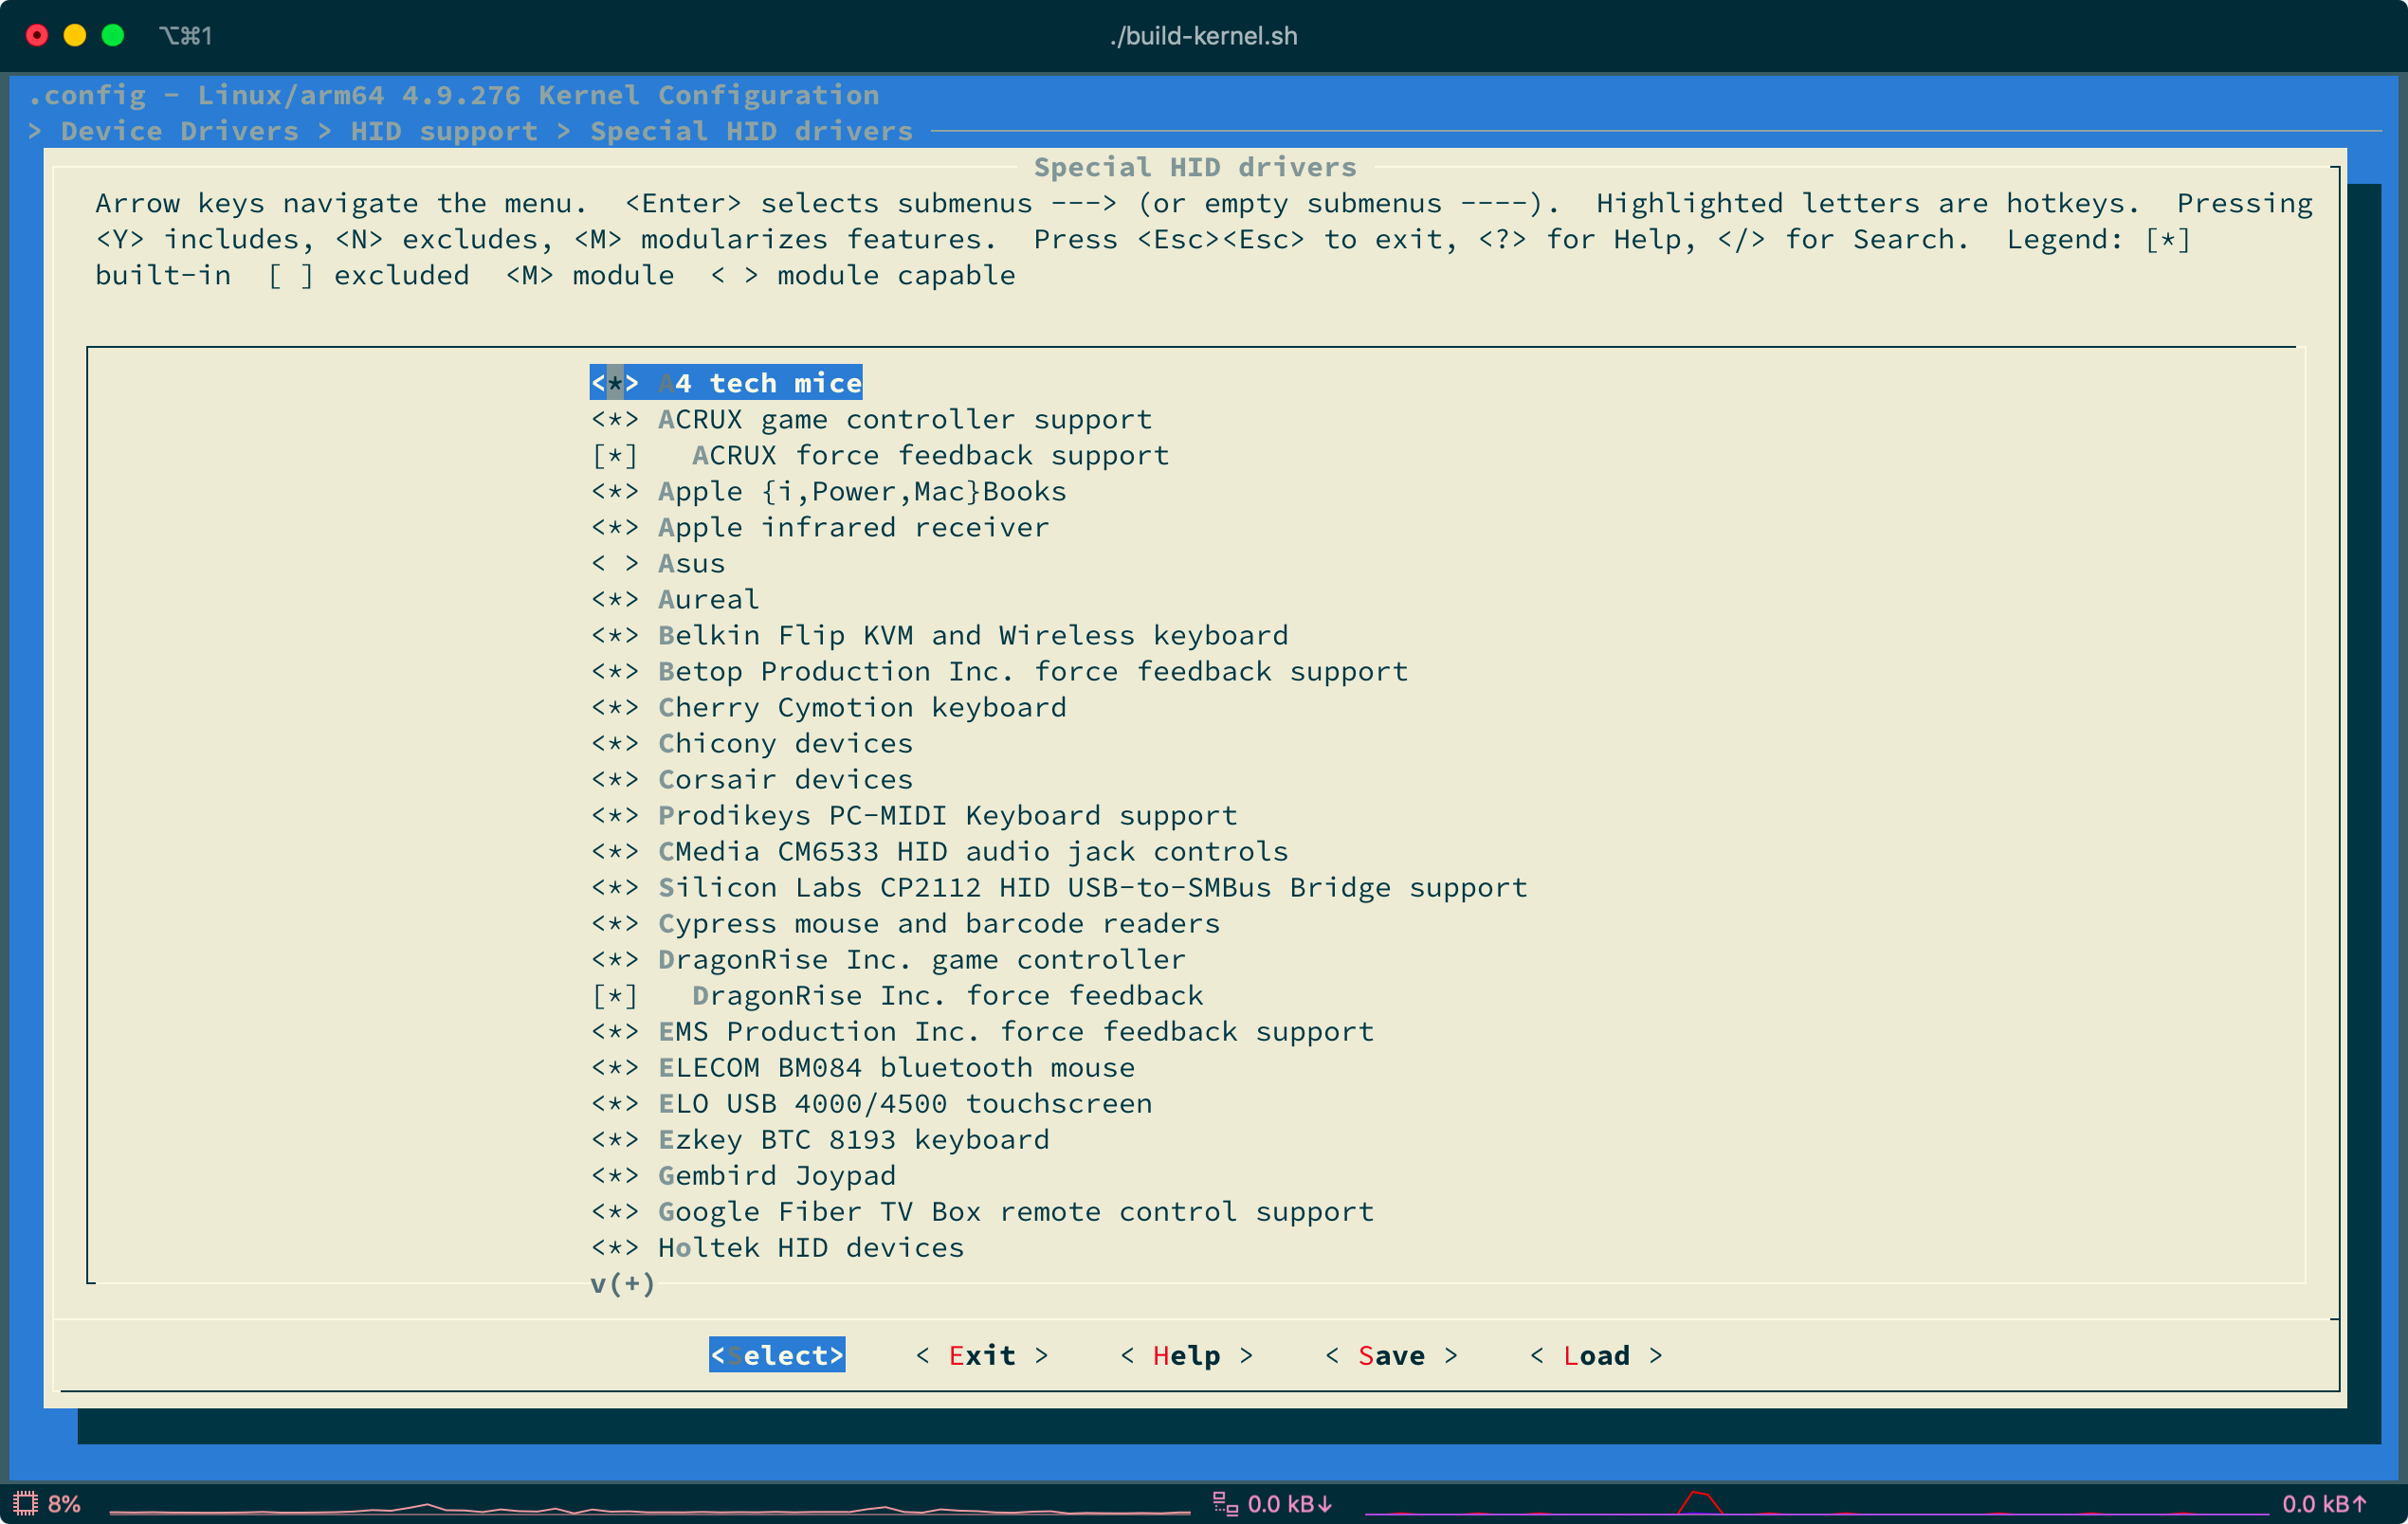Select the Holtek HID devices entry

(x=810, y=1248)
